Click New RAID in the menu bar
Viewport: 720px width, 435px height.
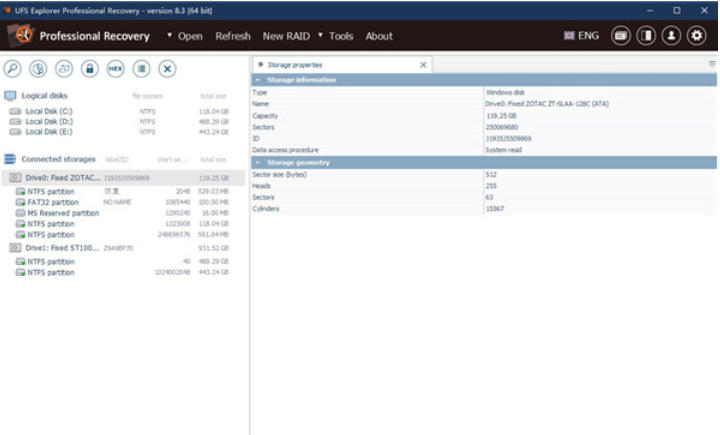point(286,36)
